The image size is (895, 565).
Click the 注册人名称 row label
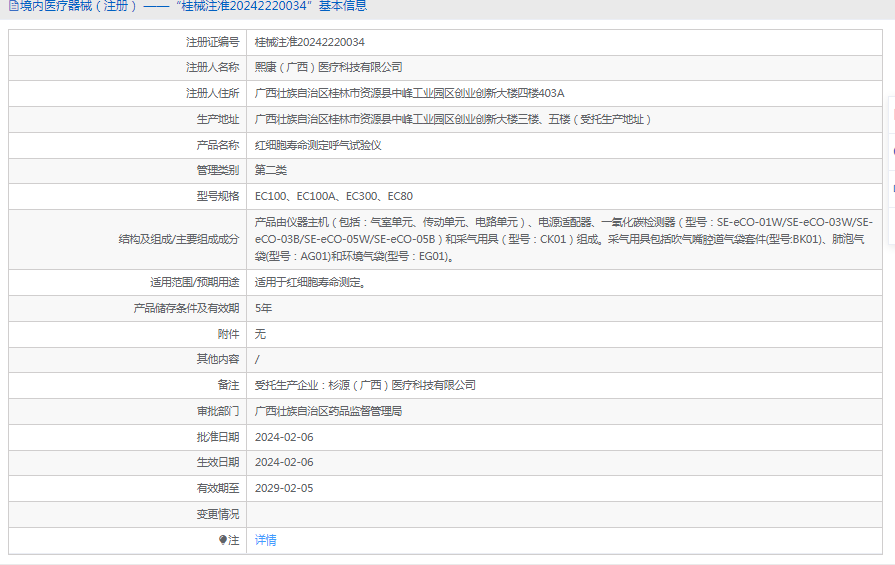coord(212,67)
